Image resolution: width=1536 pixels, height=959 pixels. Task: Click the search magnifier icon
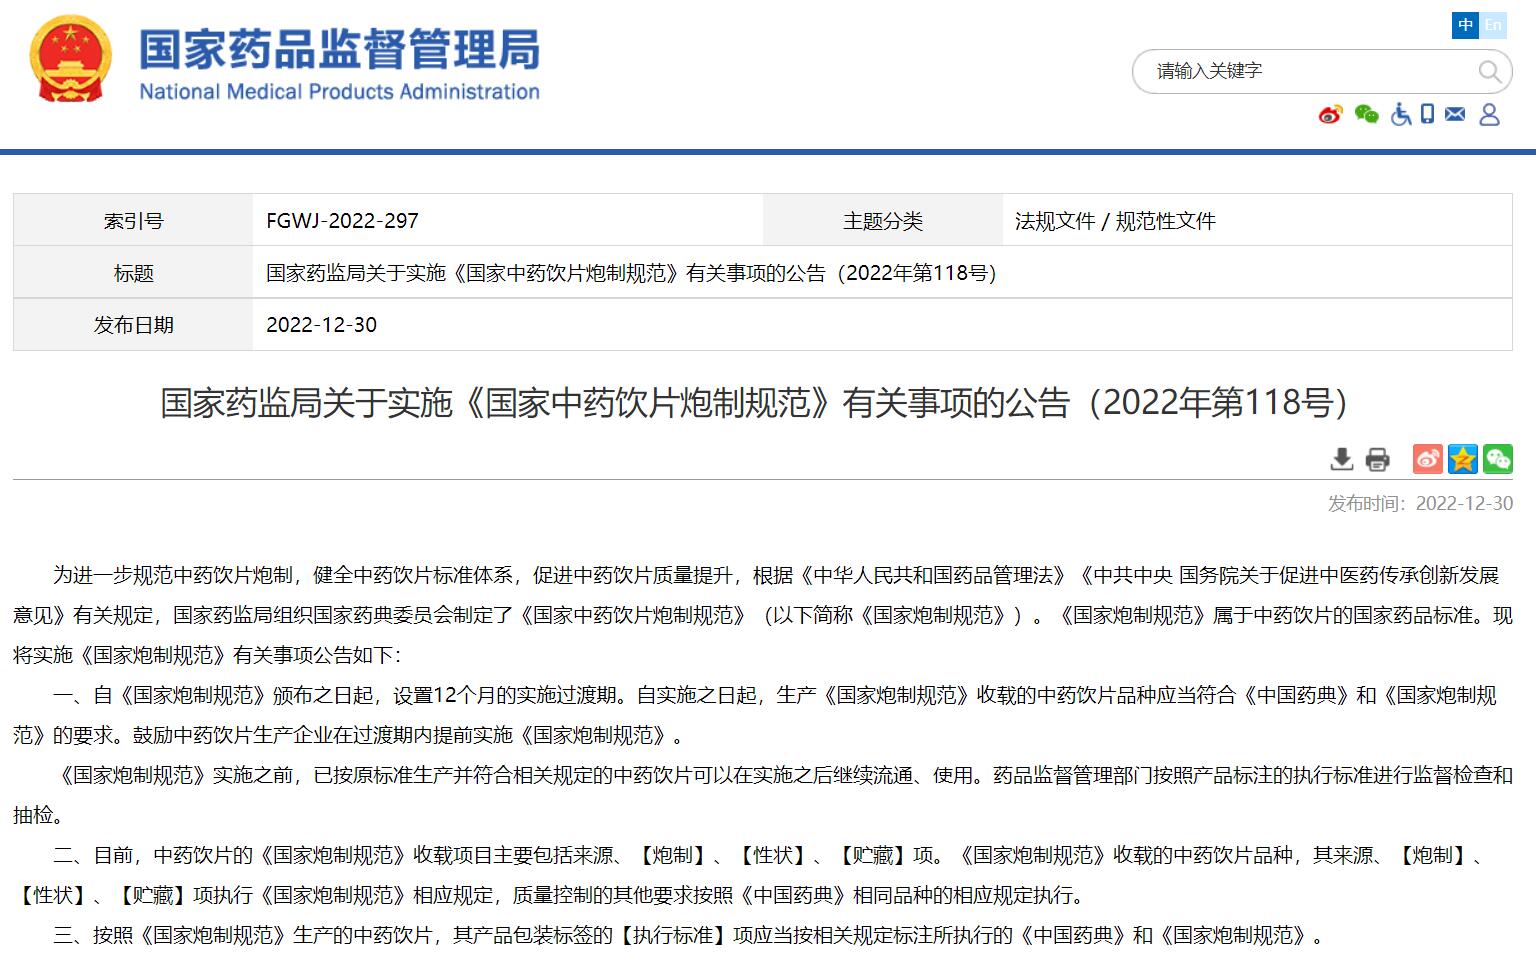coord(1489,71)
